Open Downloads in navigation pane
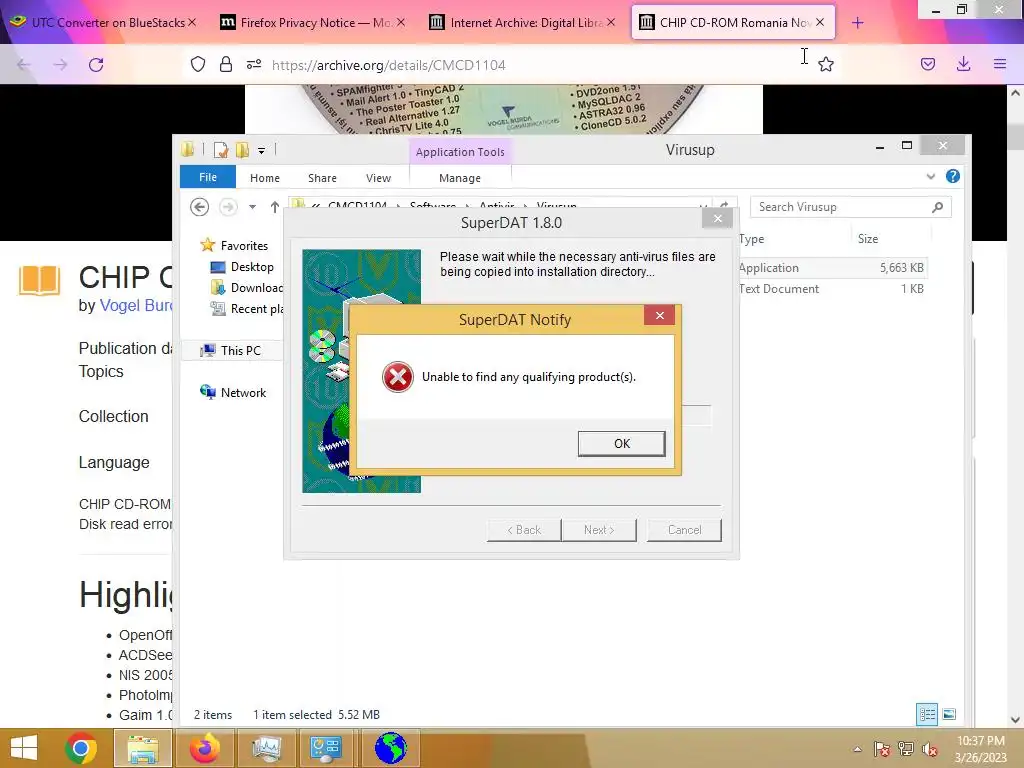The image size is (1024, 768). tap(247, 287)
